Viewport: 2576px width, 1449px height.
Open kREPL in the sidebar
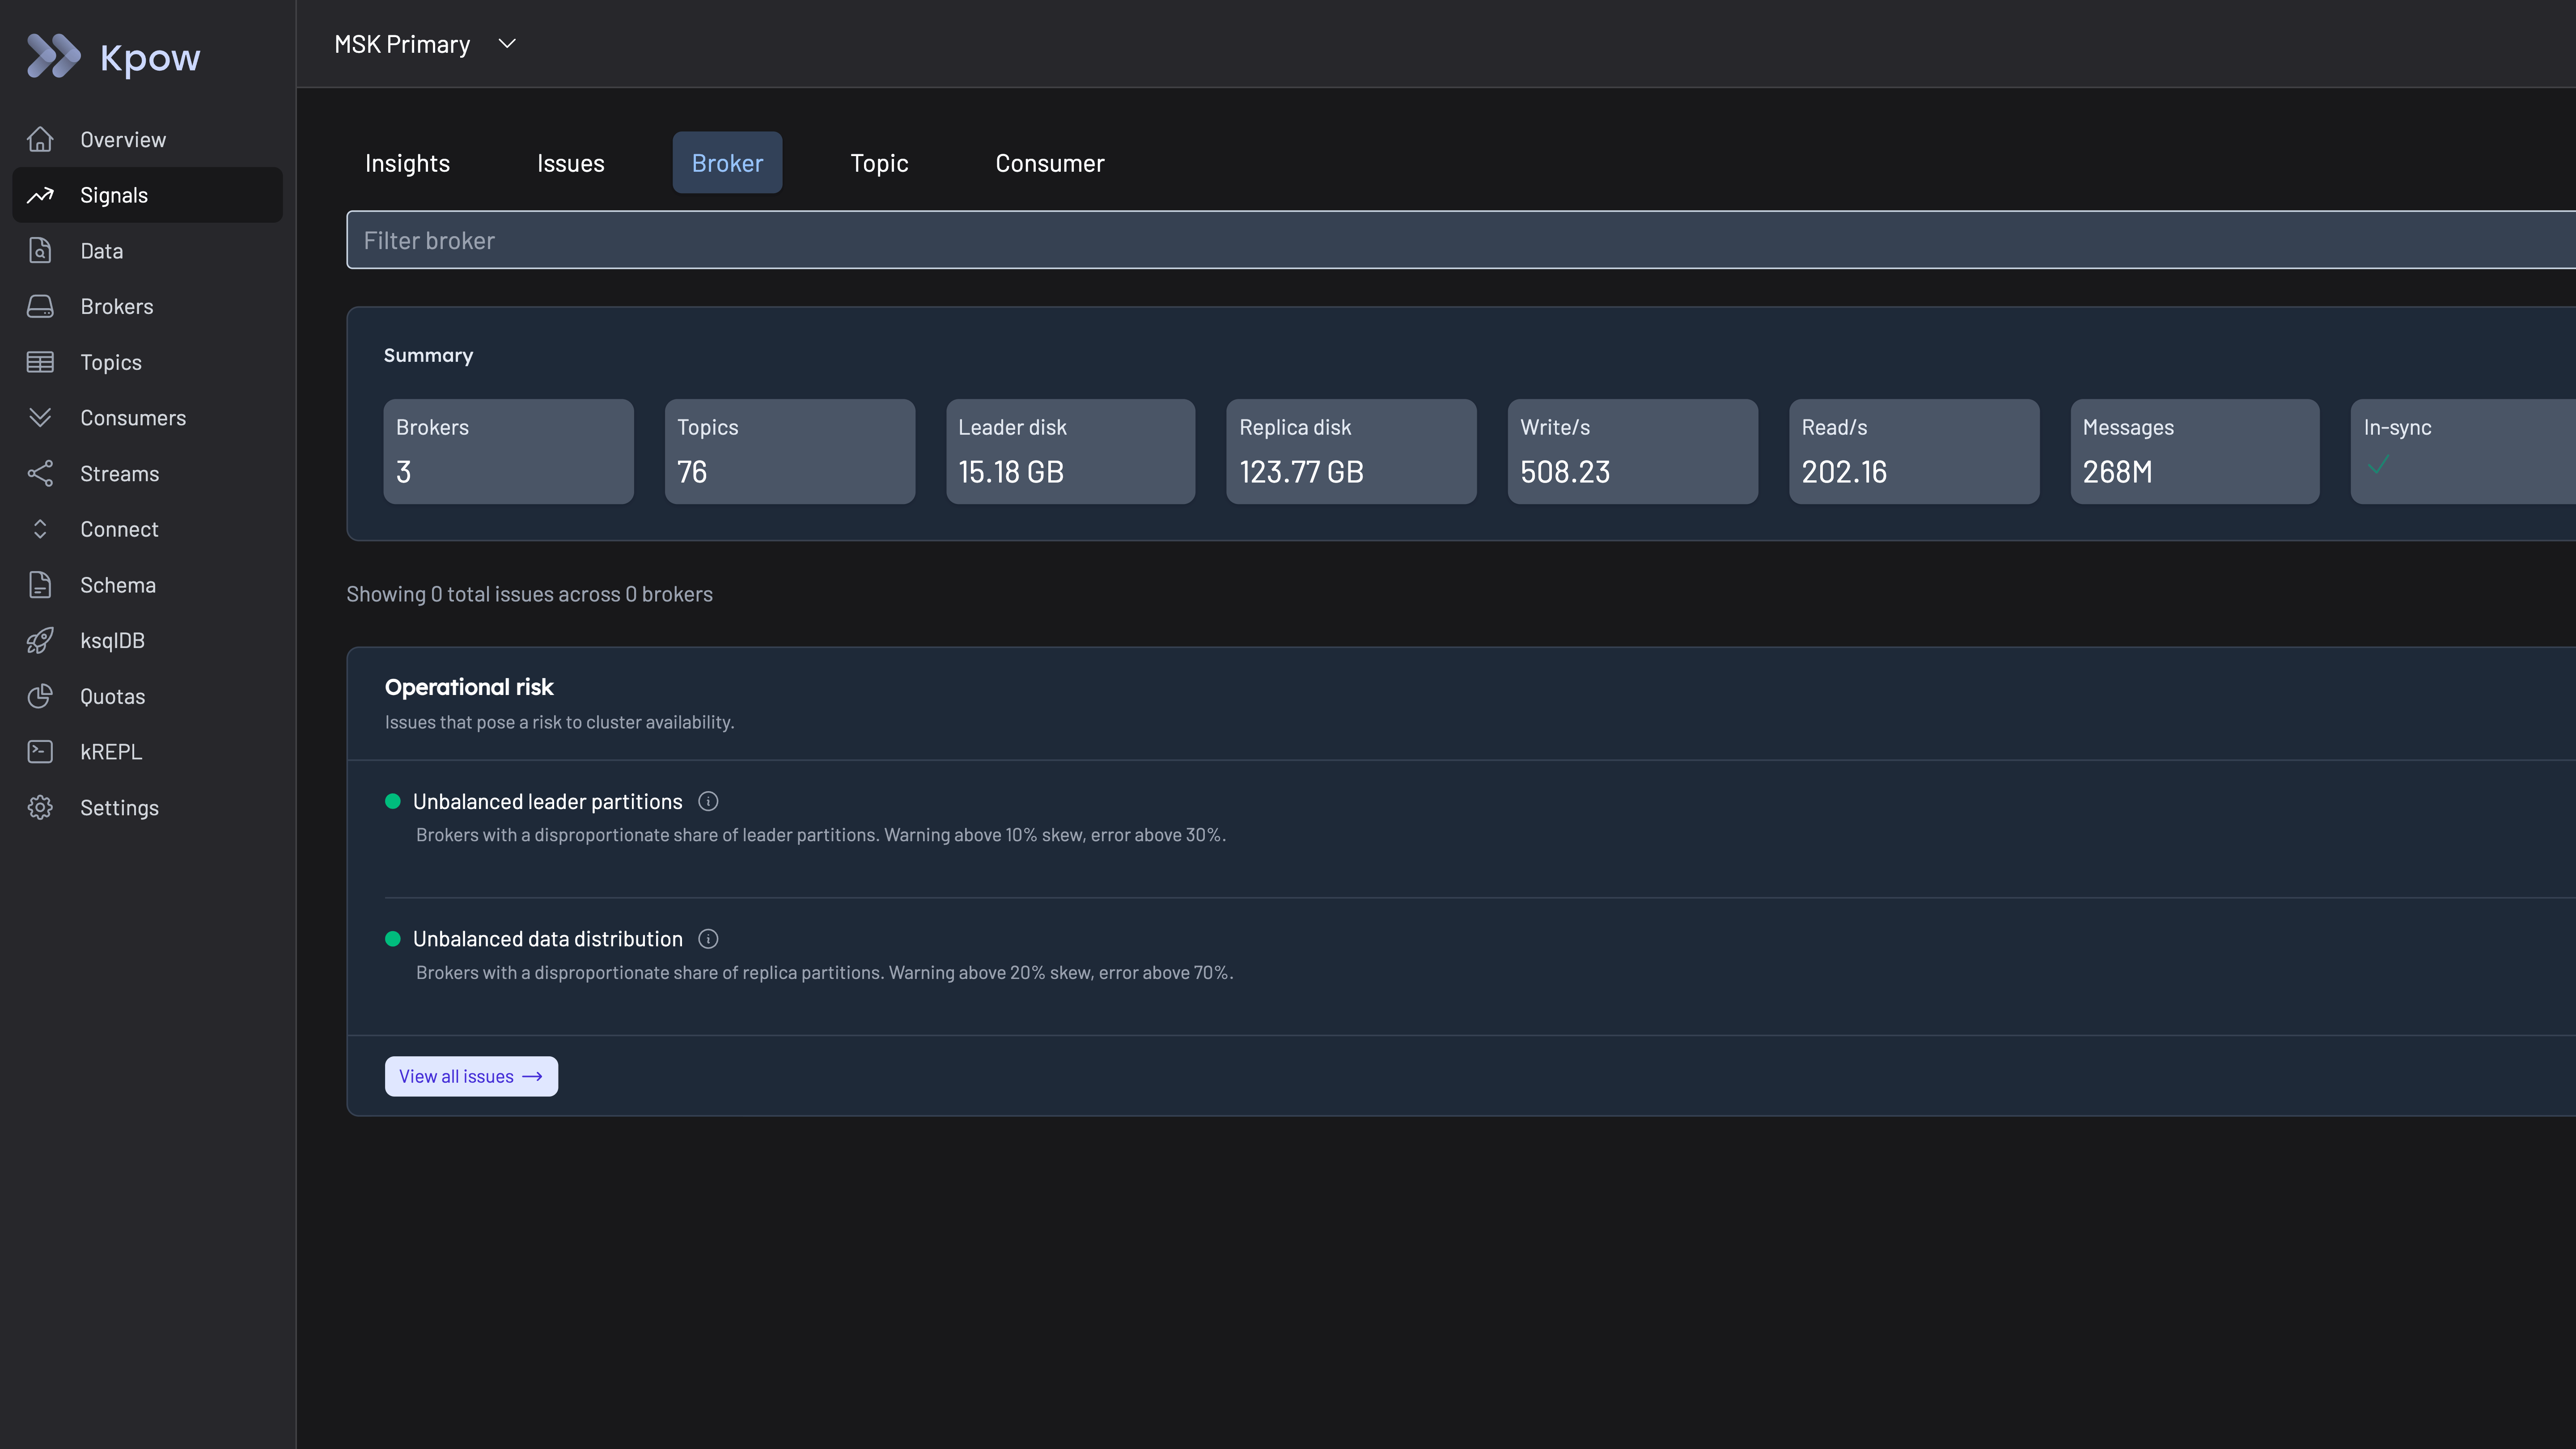point(148,752)
